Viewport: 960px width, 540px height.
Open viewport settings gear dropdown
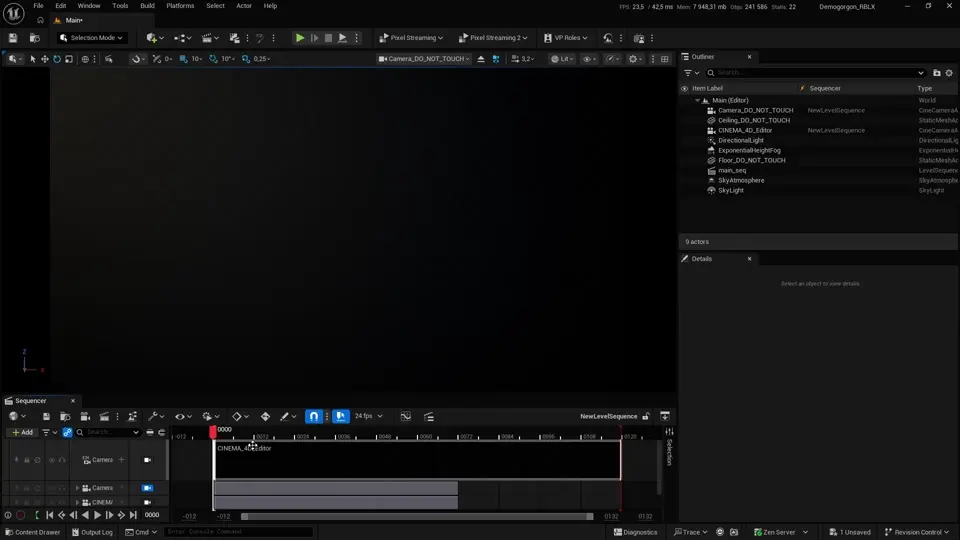636,59
